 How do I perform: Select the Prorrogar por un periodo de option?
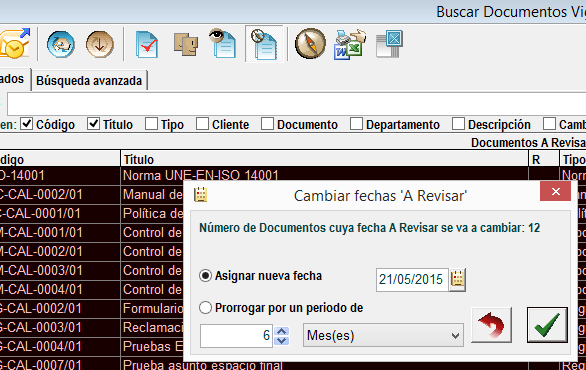click(205, 308)
